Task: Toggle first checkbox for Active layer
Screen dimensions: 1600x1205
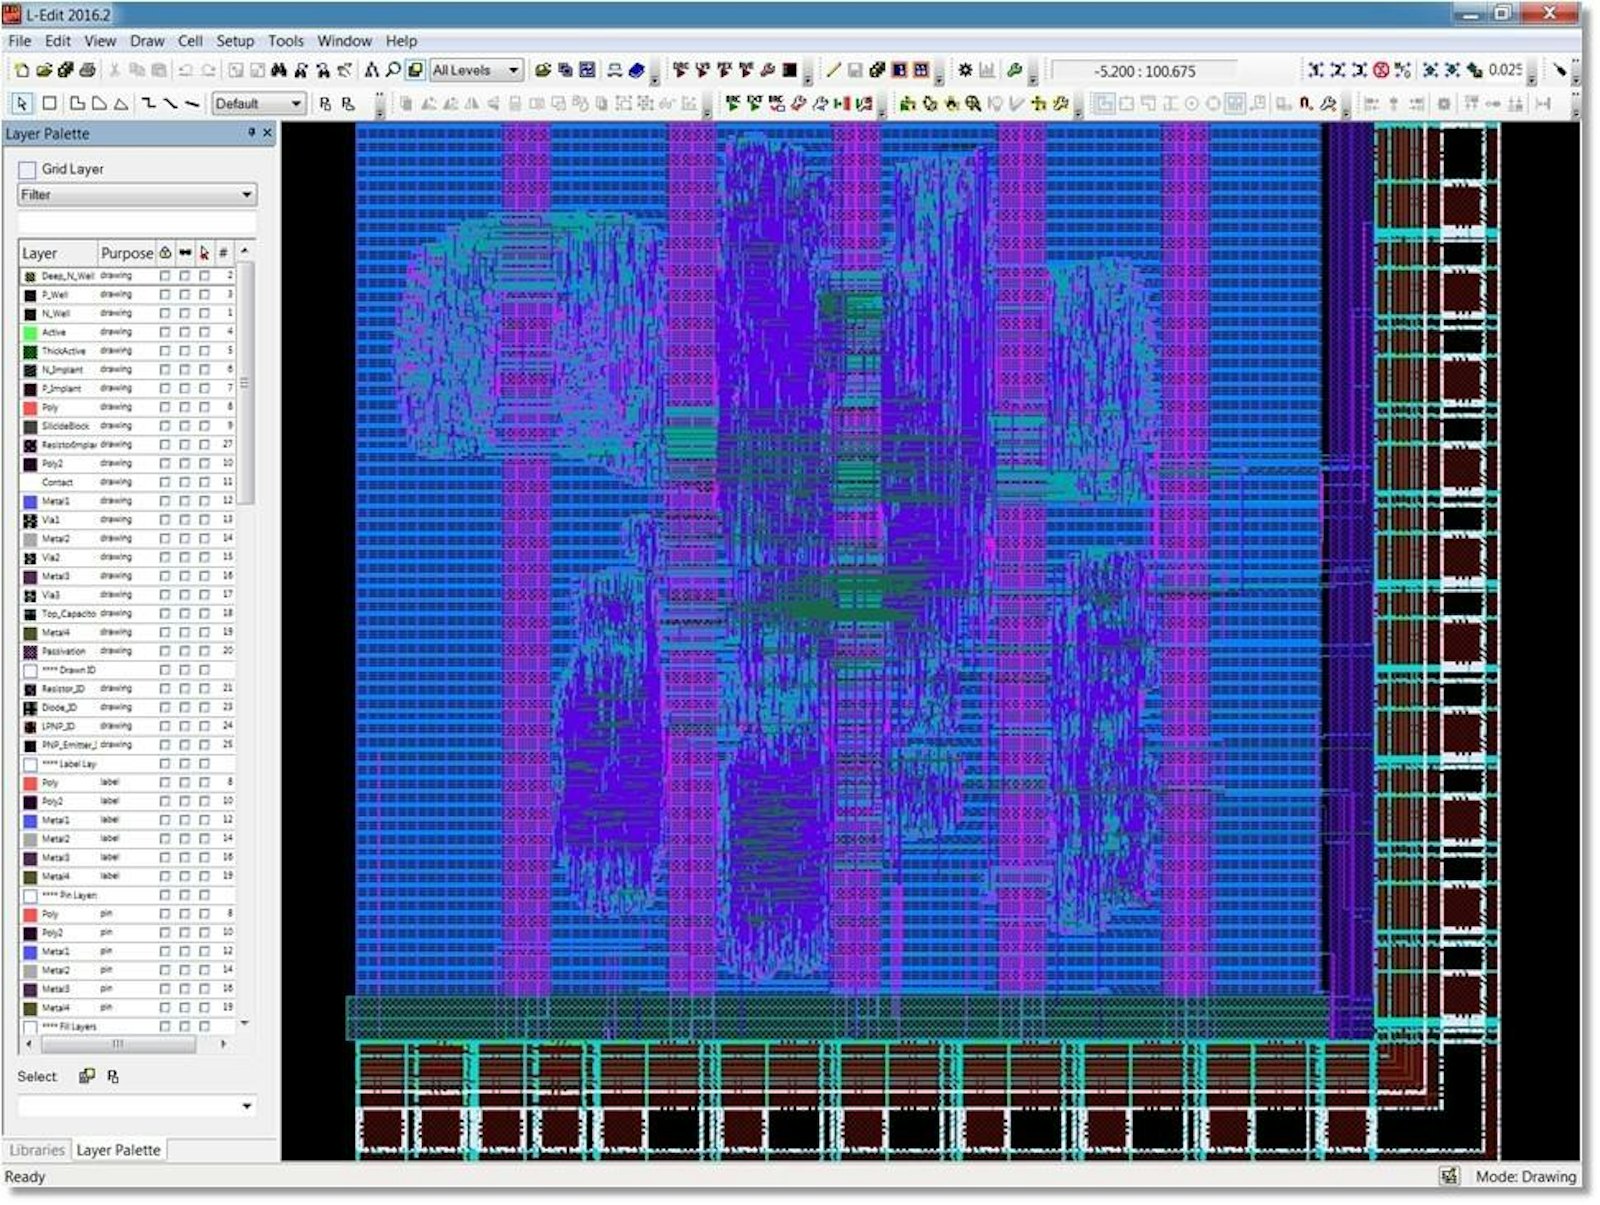Action: coord(165,332)
